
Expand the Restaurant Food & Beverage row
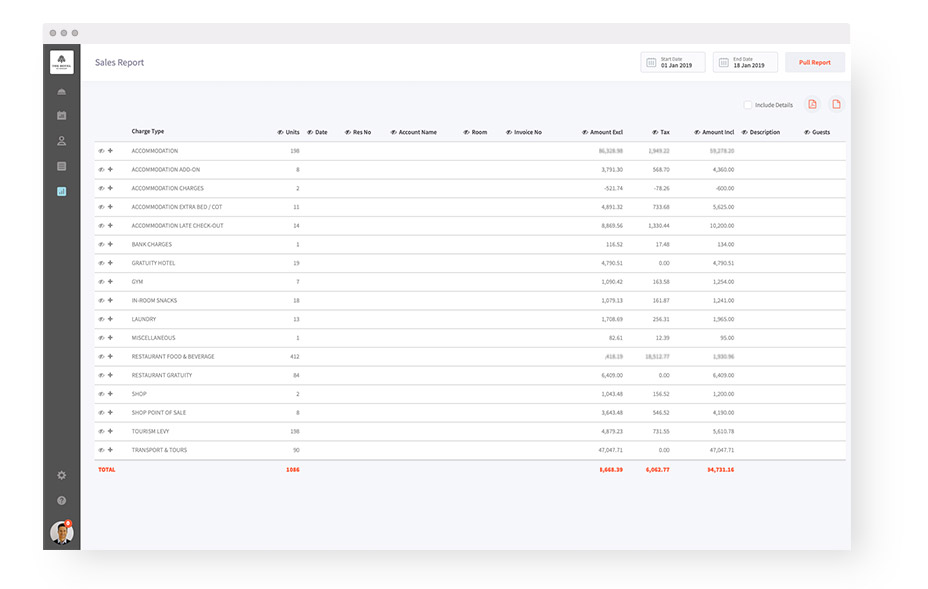pyautogui.click(x=110, y=357)
